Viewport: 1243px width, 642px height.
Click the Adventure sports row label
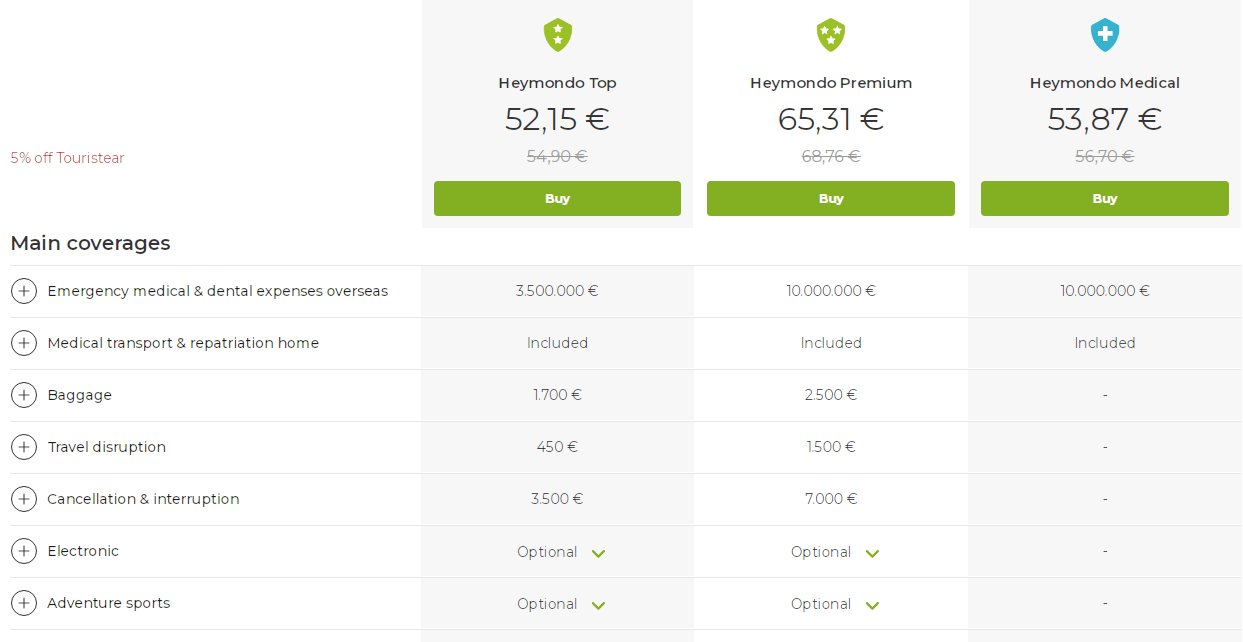(x=109, y=603)
